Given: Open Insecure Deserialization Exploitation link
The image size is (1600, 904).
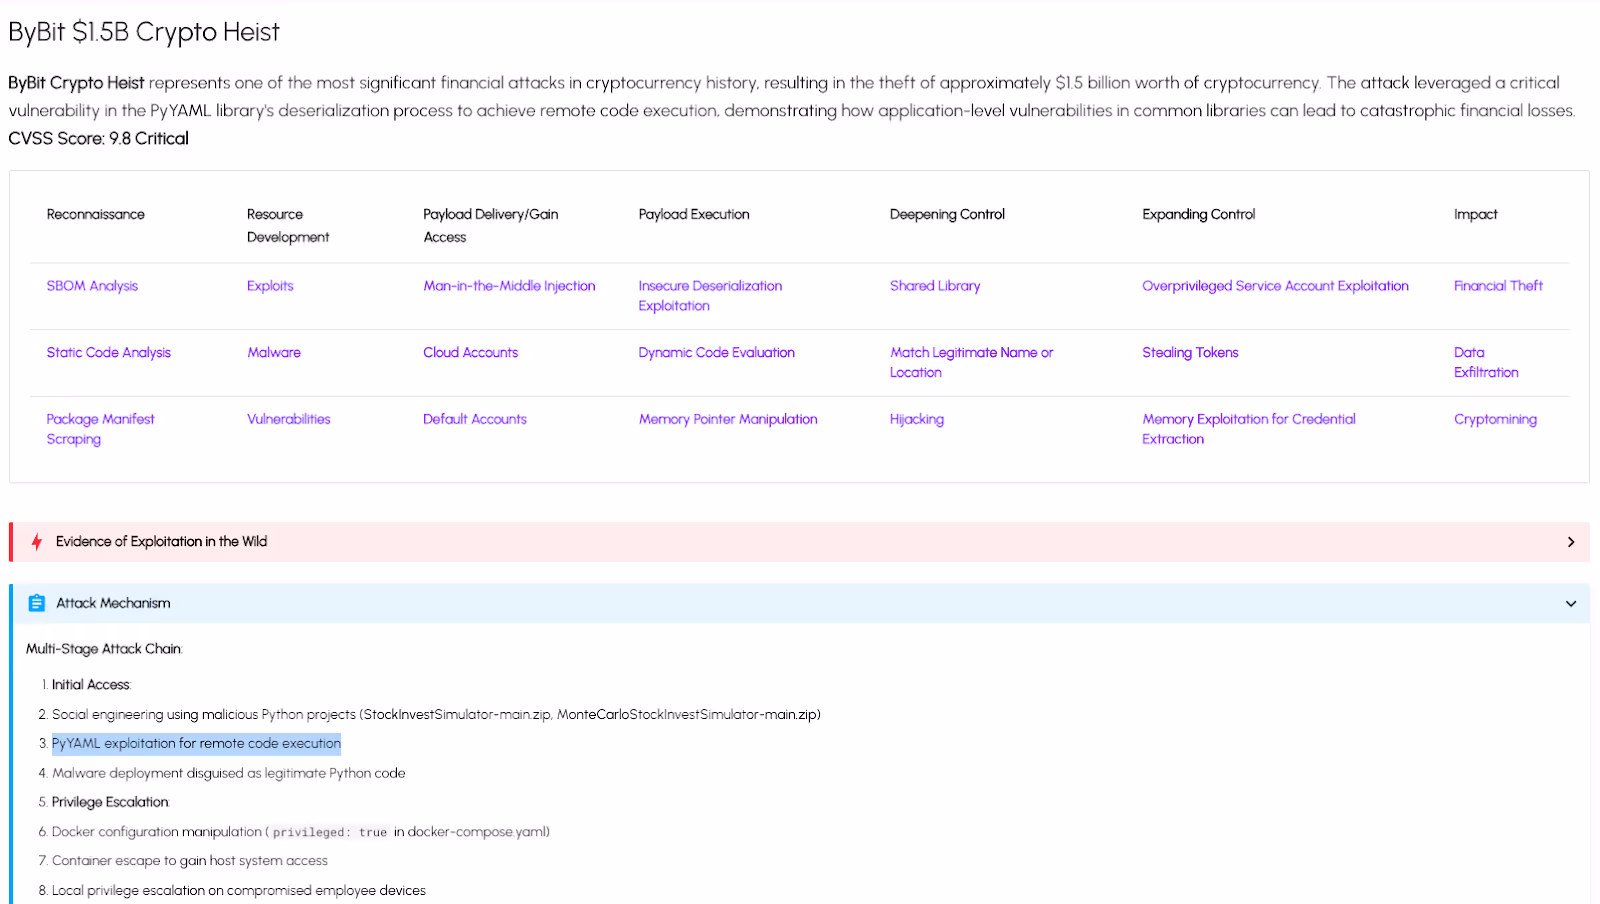Looking at the screenshot, I should coord(710,296).
